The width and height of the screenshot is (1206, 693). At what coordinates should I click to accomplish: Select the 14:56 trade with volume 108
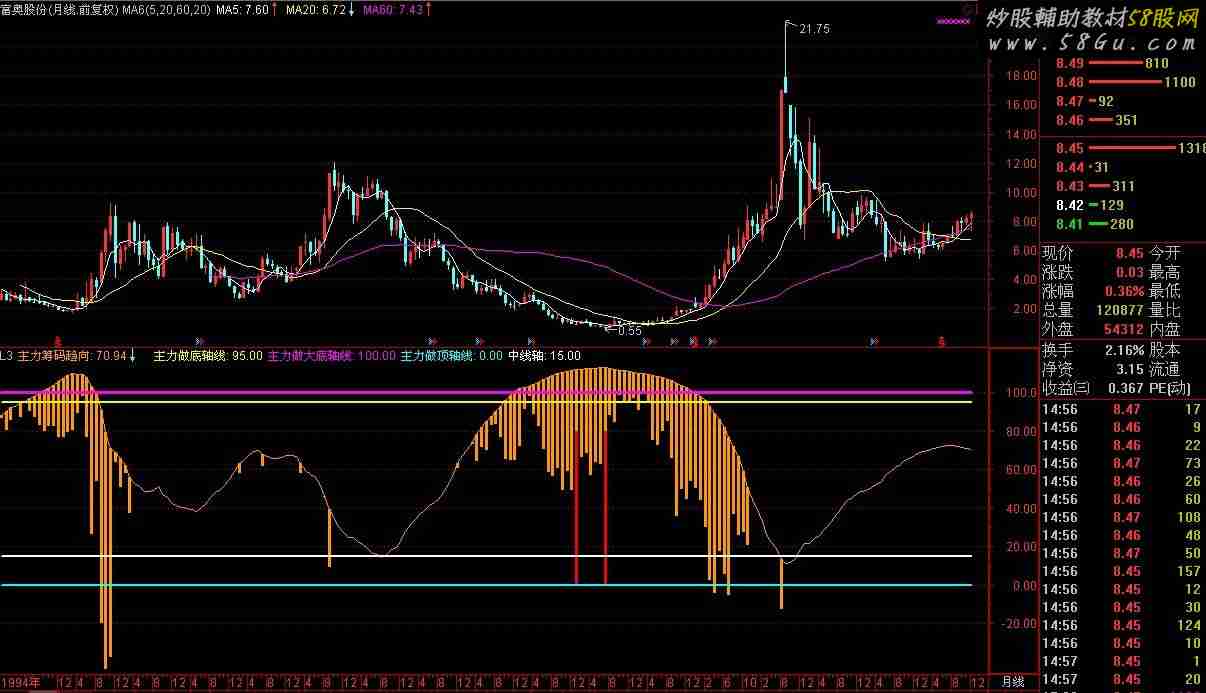[1121, 517]
